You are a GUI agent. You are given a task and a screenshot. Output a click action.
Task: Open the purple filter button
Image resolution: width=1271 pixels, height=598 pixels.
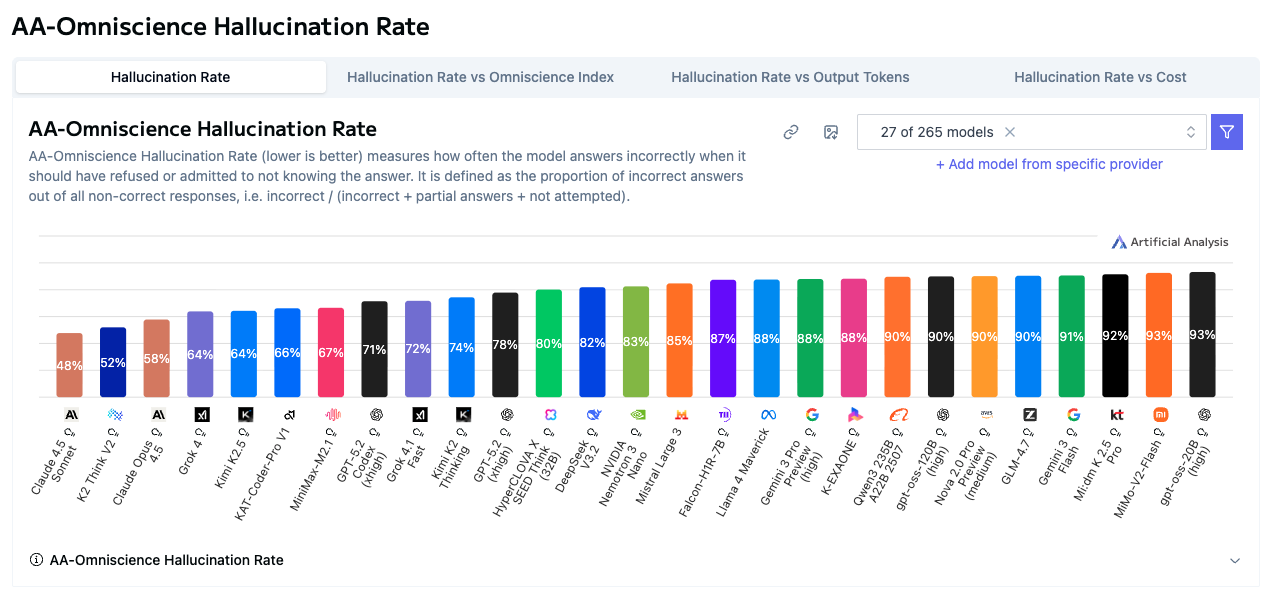coord(1227,132)
